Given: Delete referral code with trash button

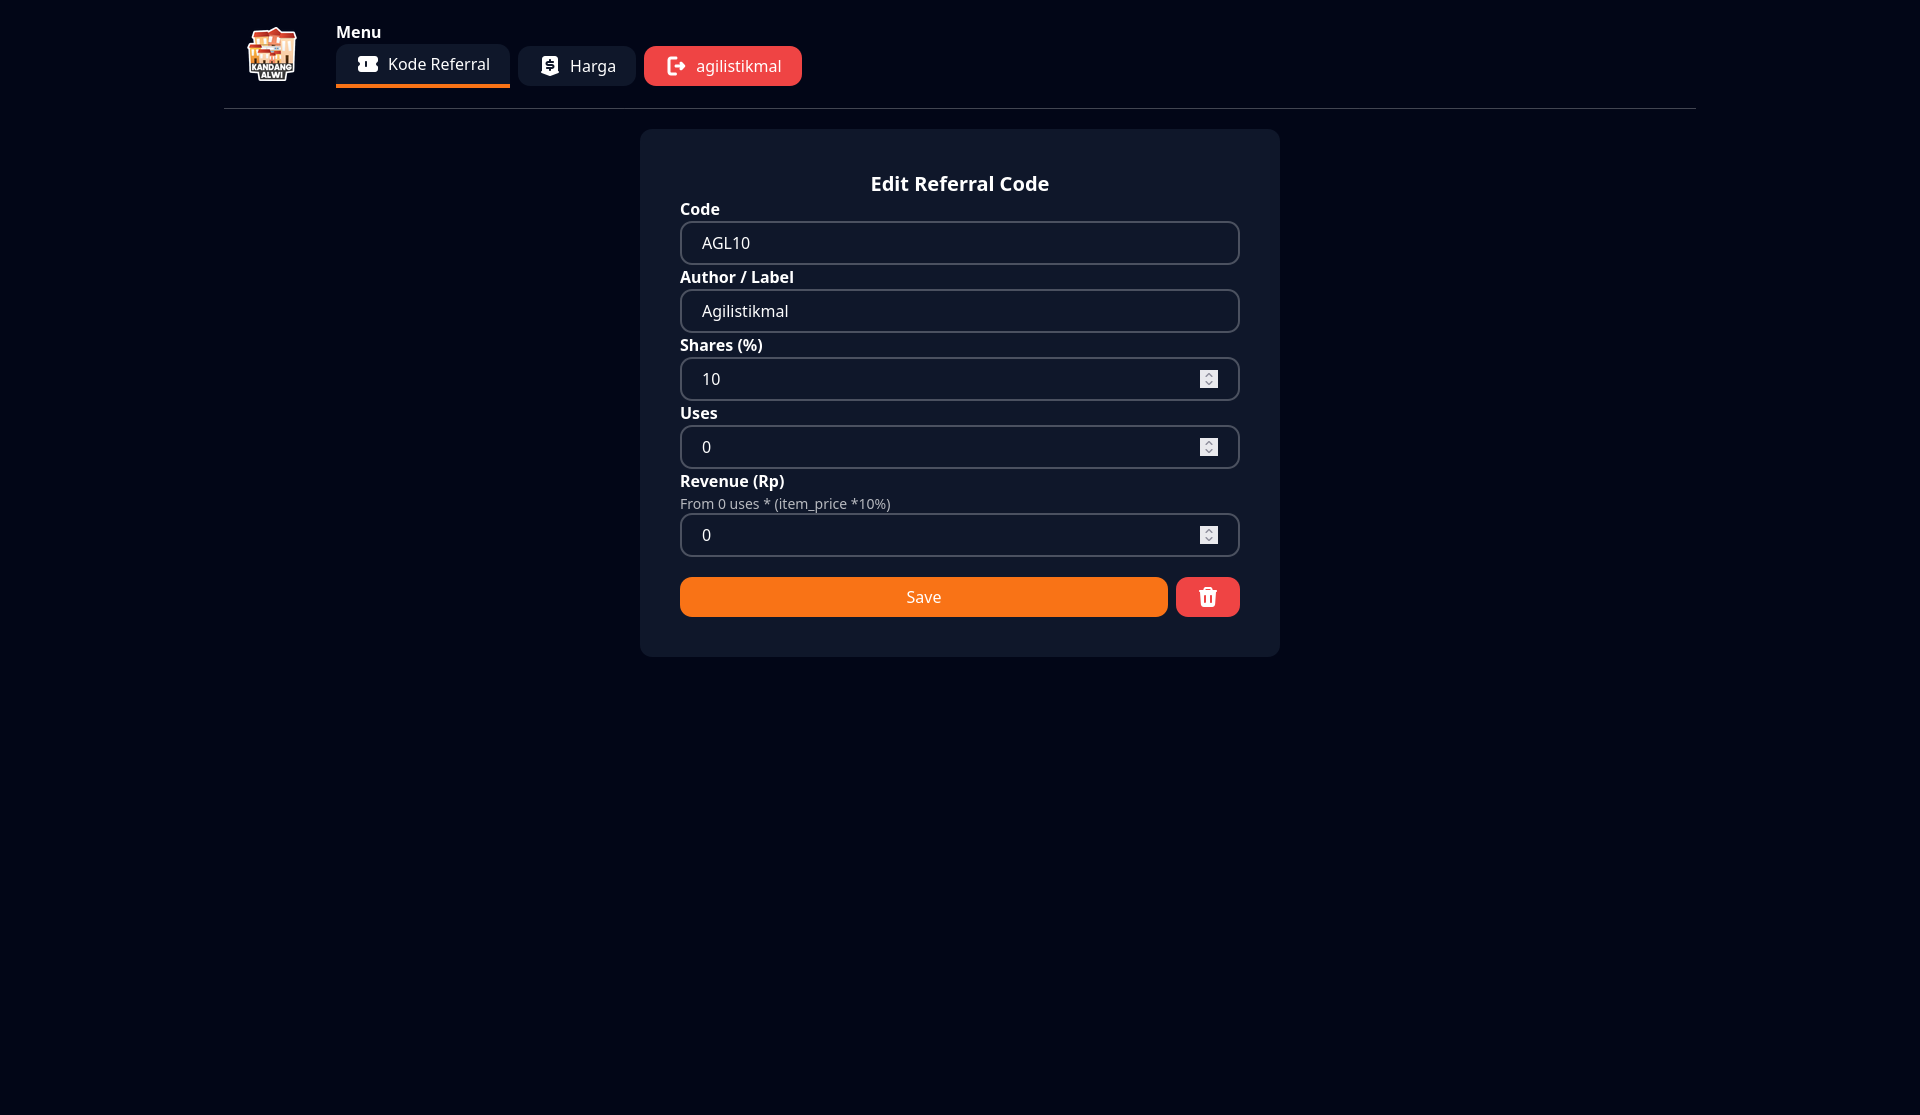Looking at the screenshot, I should click(x=1208, y=597).
